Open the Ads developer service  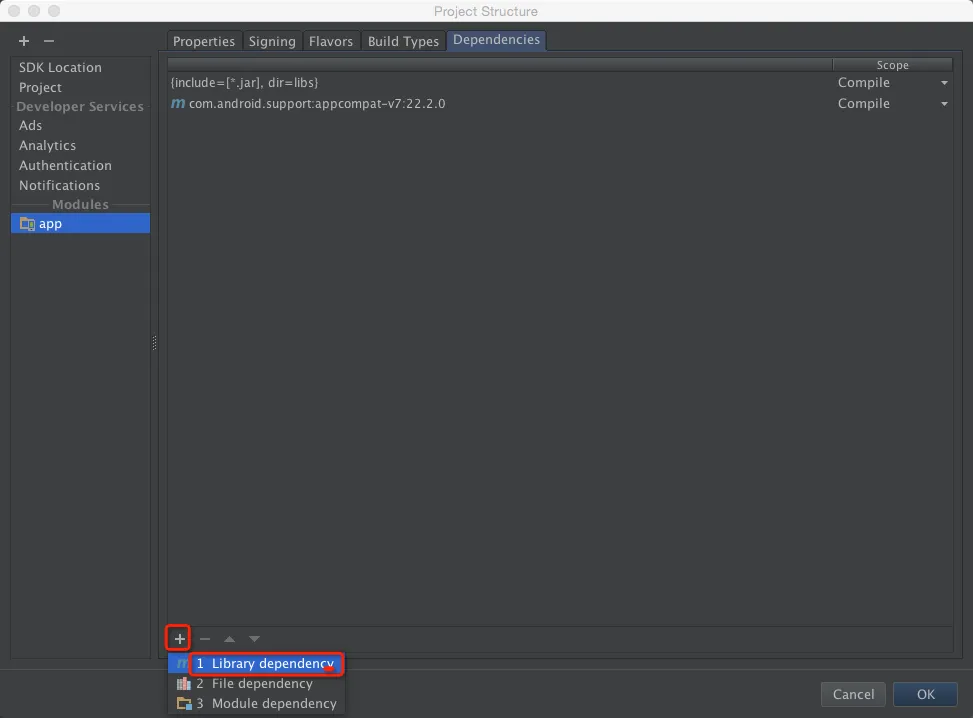tap(80, 125)
